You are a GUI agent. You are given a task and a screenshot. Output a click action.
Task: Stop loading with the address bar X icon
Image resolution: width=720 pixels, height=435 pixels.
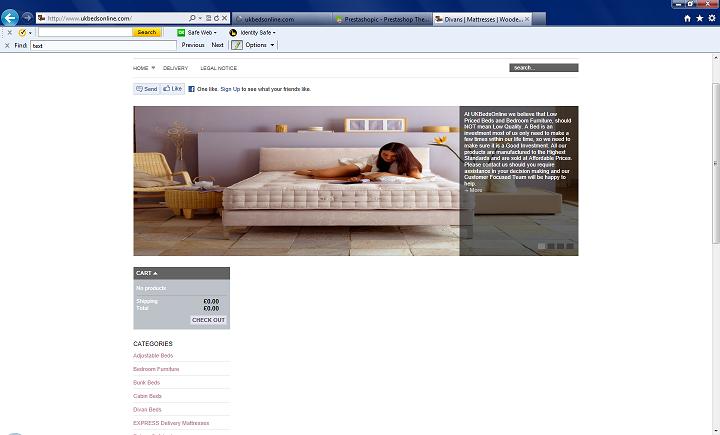coord(225,18)
